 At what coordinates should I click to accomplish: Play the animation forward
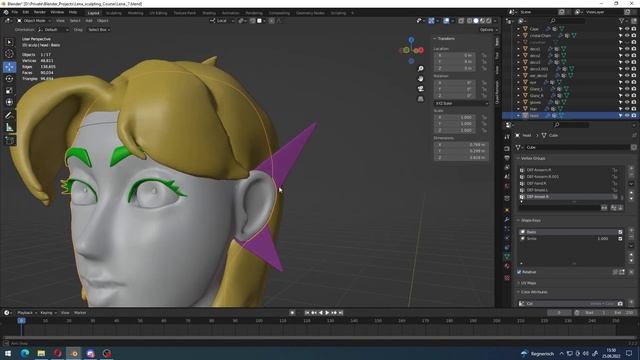pos(327,313)
